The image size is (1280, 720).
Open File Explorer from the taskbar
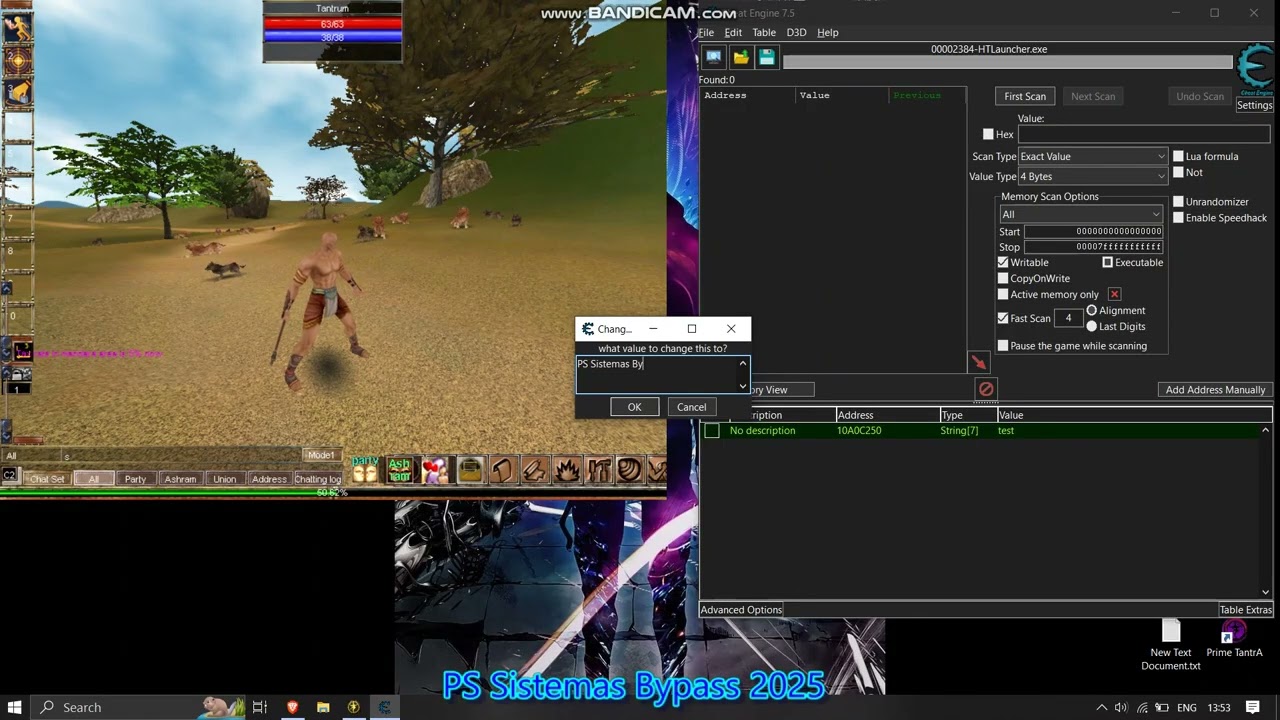tap(323, 707)
